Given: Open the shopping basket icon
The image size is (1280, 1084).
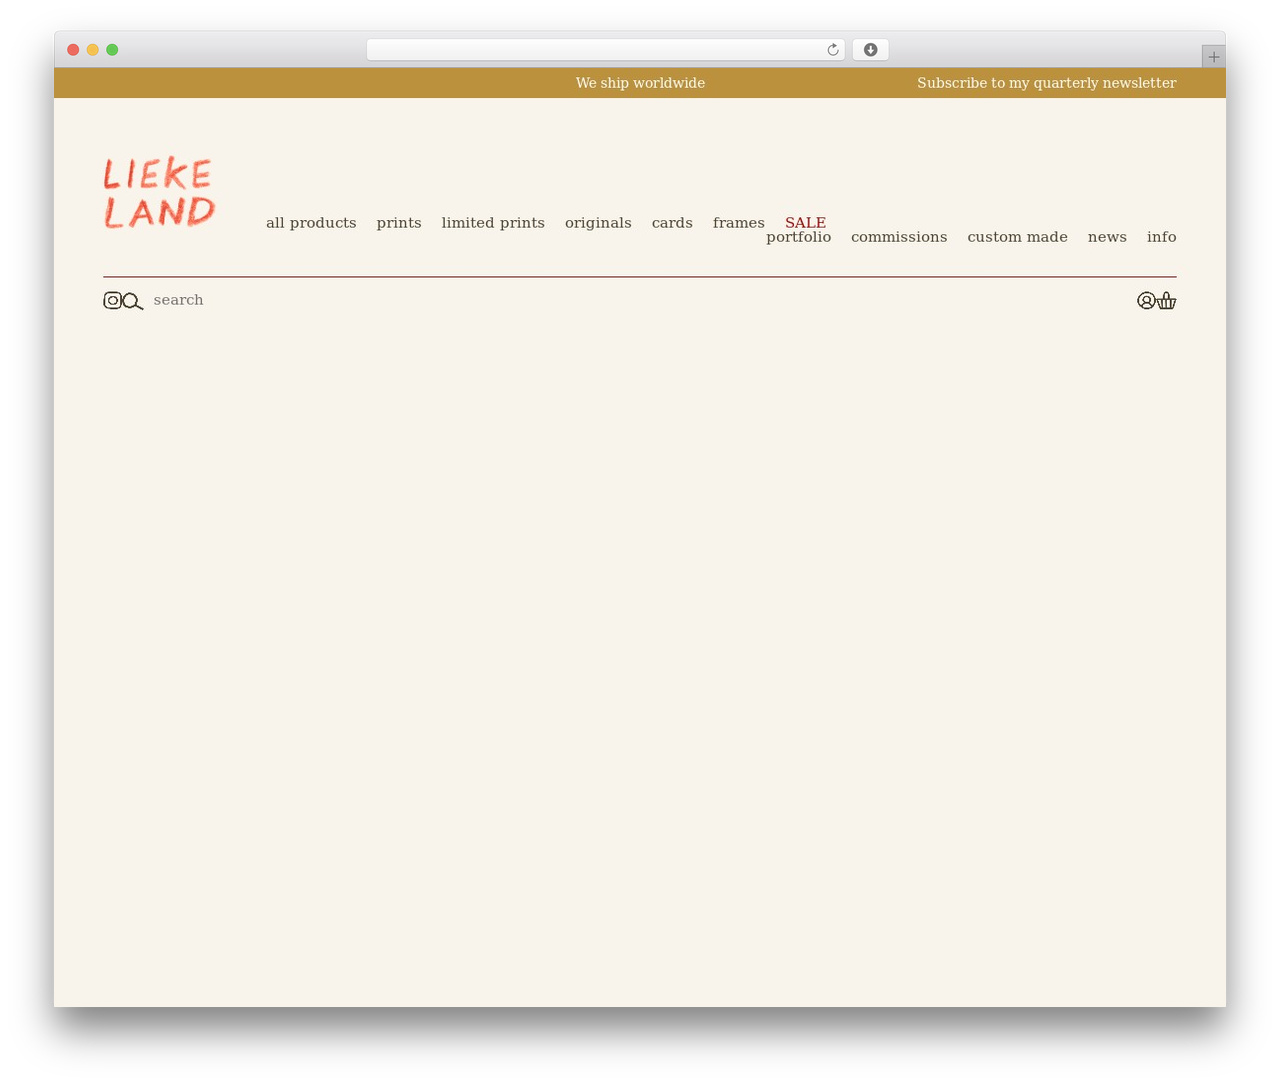Looking at the screenshot, I should click(x=1167, y=300).
